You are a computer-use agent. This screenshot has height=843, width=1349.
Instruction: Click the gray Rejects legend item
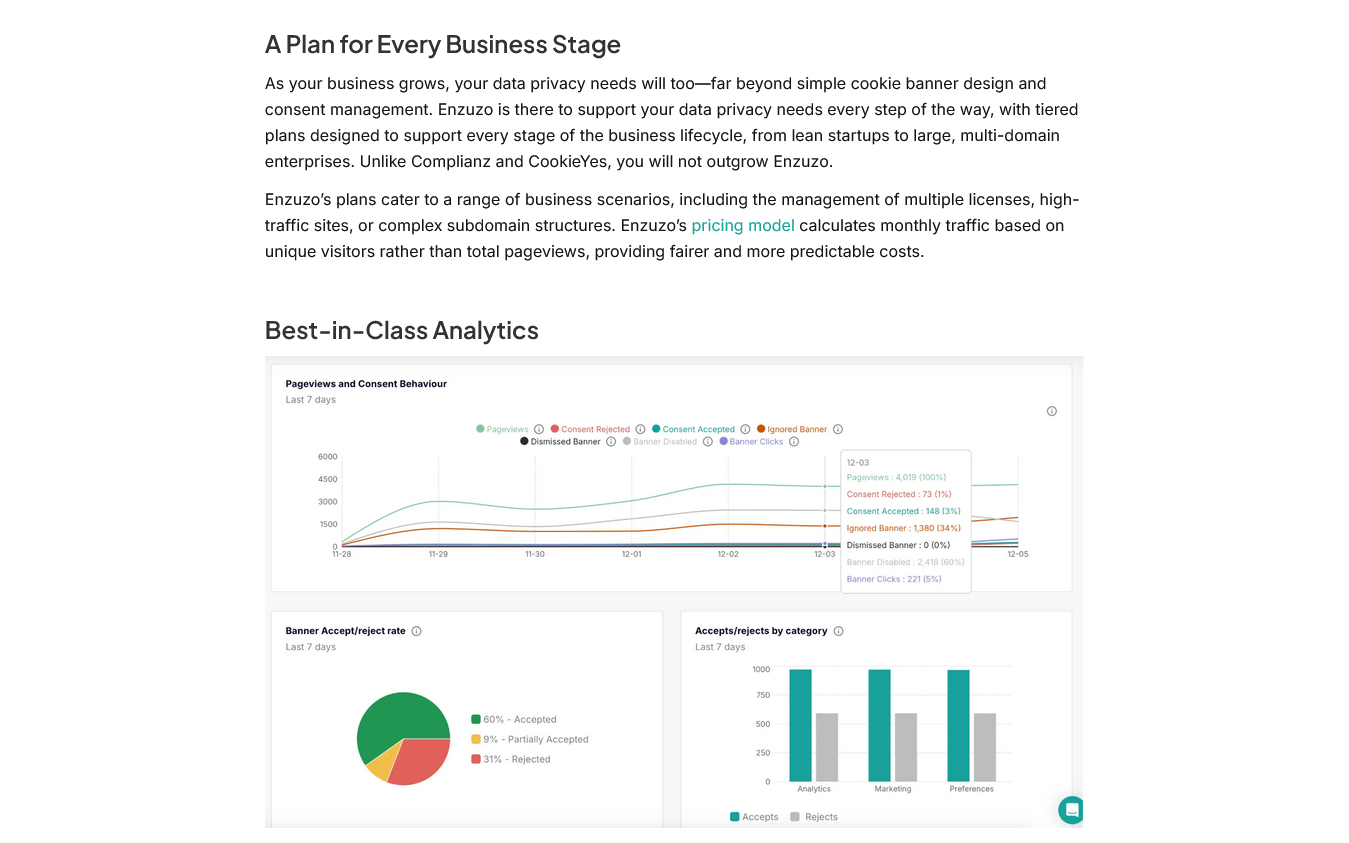click(814, 817)
